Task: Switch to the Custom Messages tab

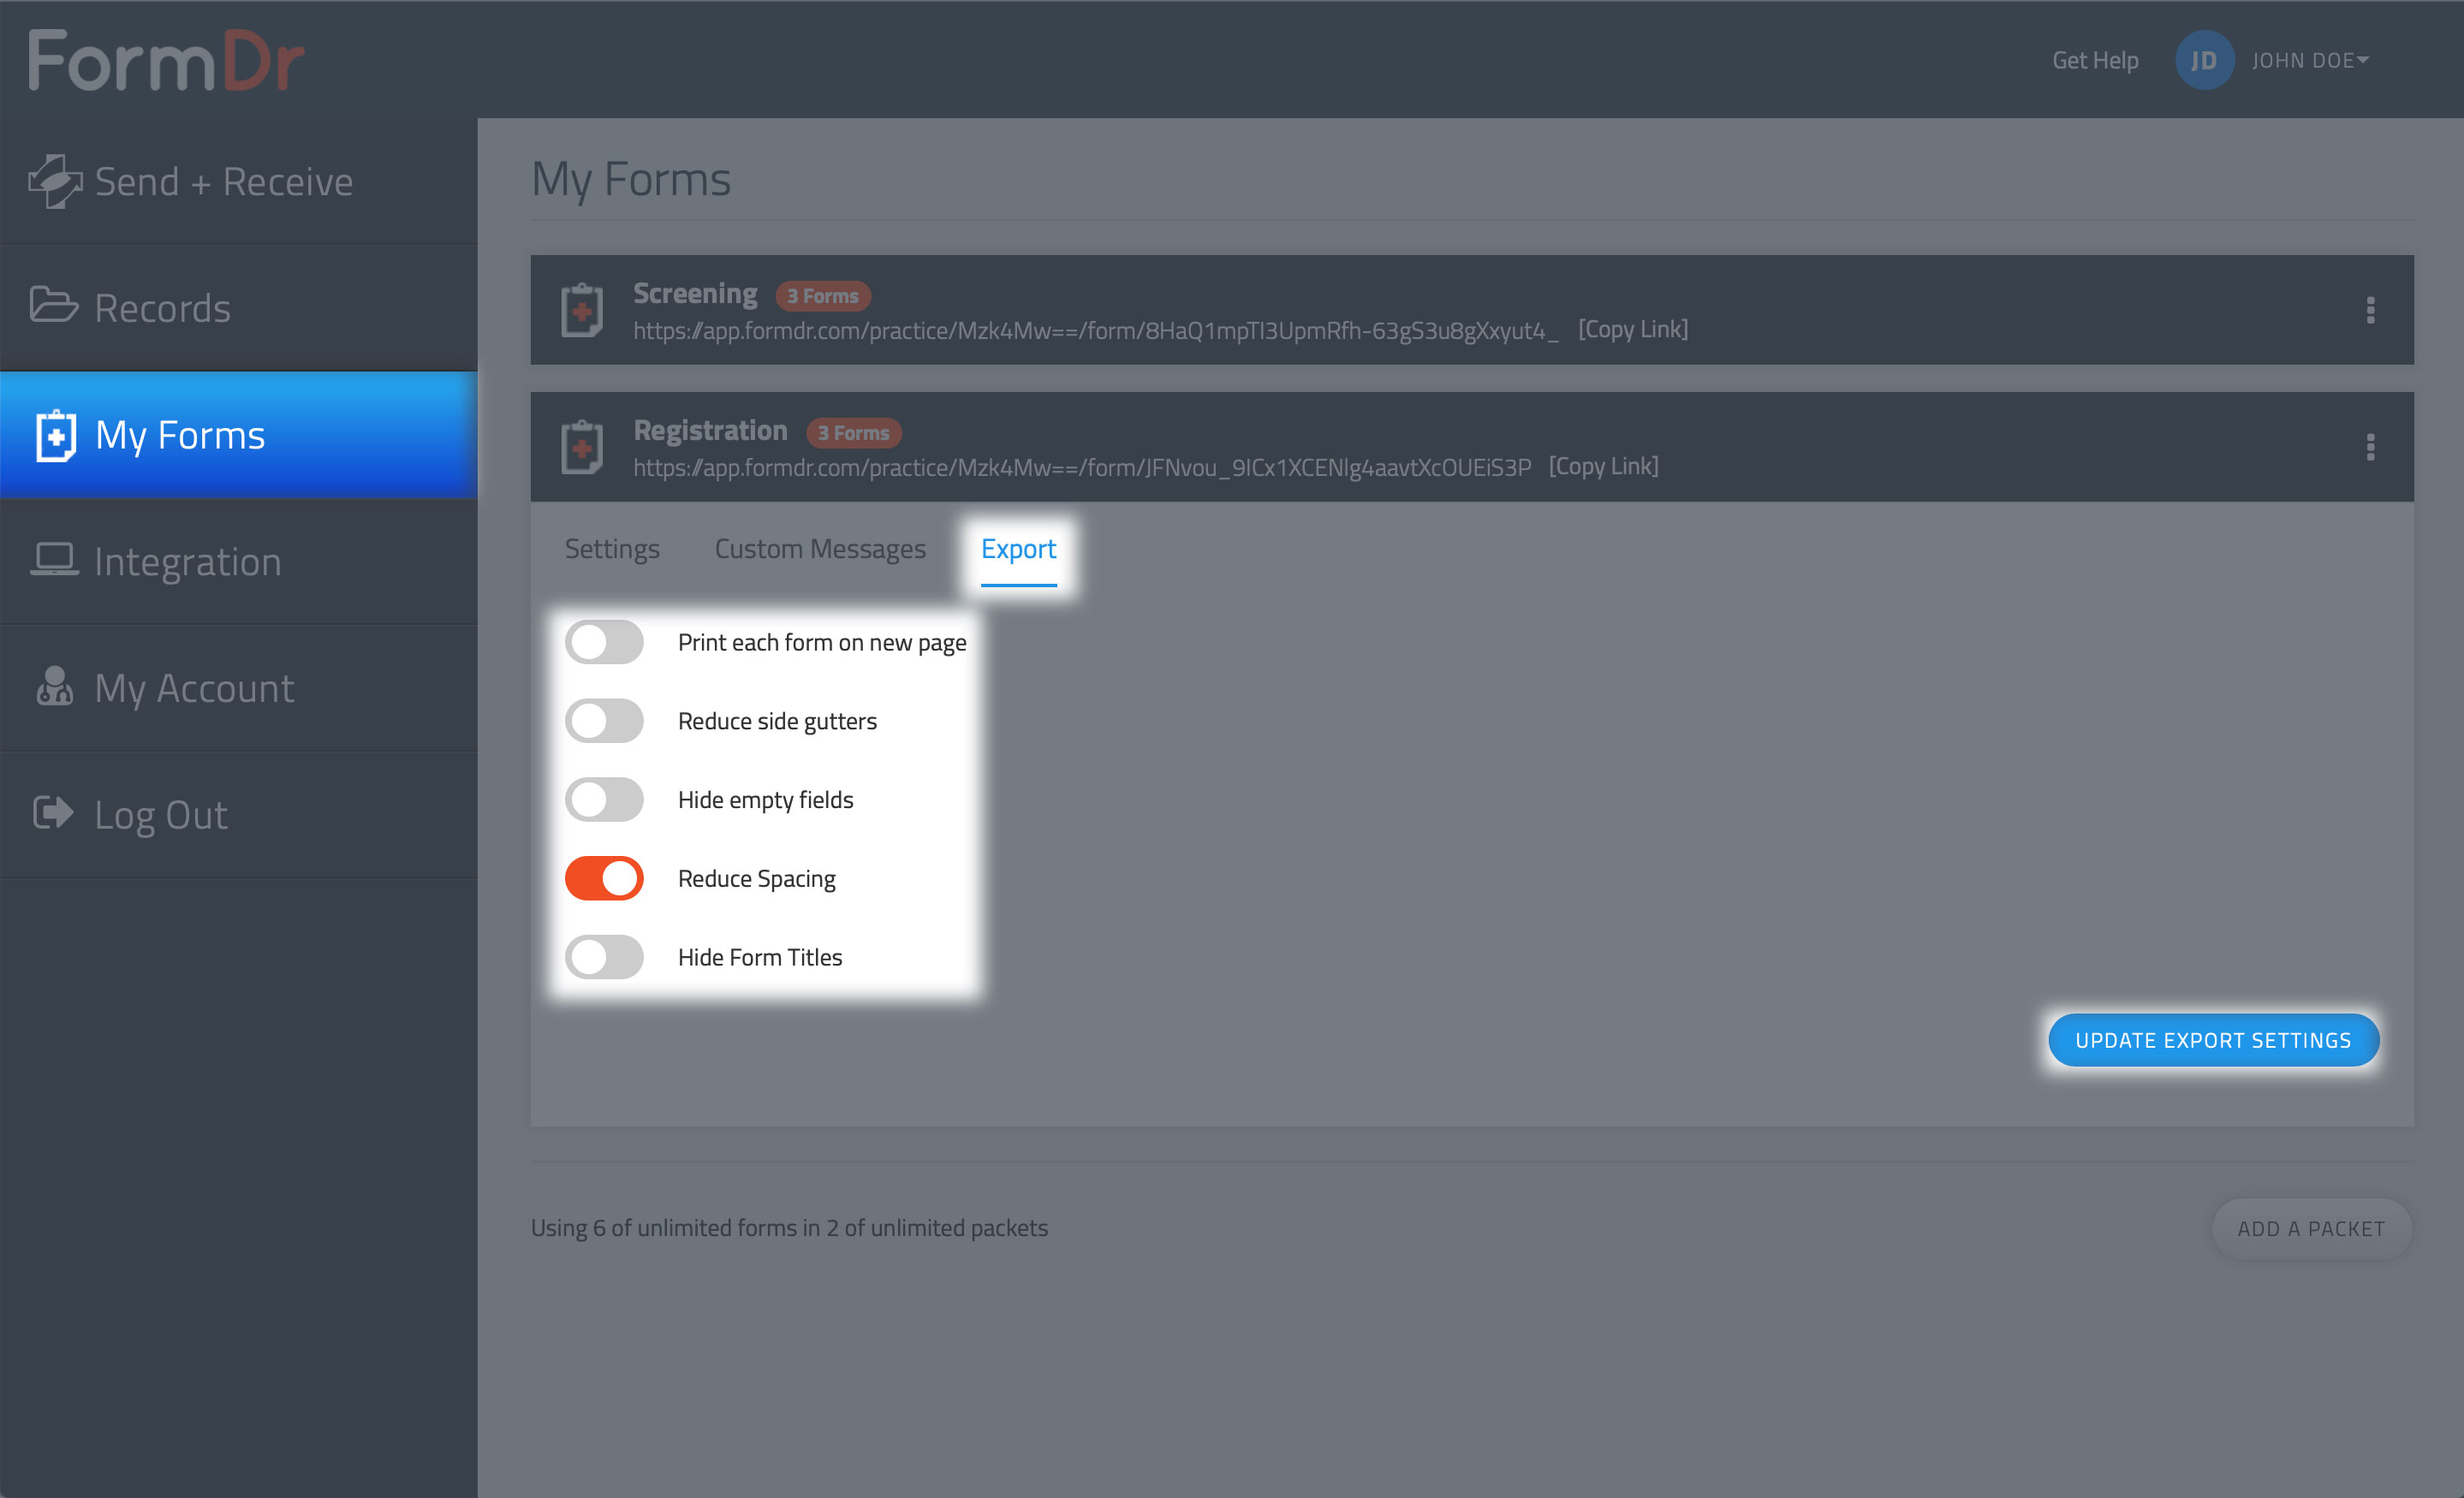Action: (820, 549)
